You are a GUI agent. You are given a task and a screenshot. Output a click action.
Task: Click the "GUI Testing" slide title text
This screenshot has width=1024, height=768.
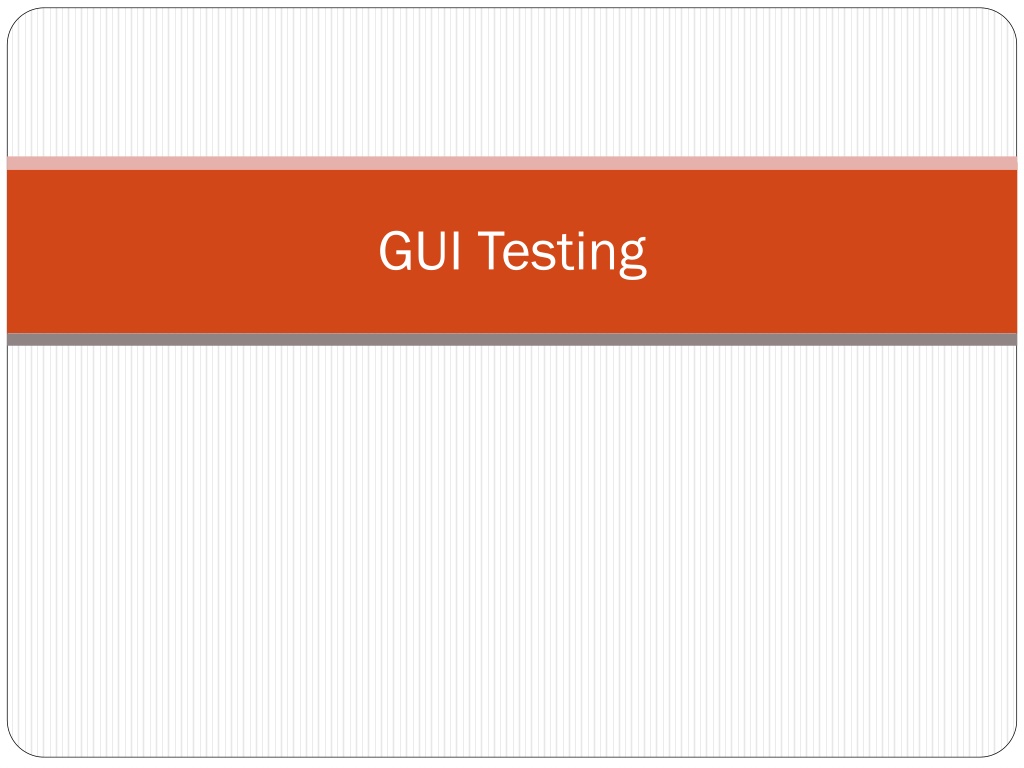click(513, 252)
